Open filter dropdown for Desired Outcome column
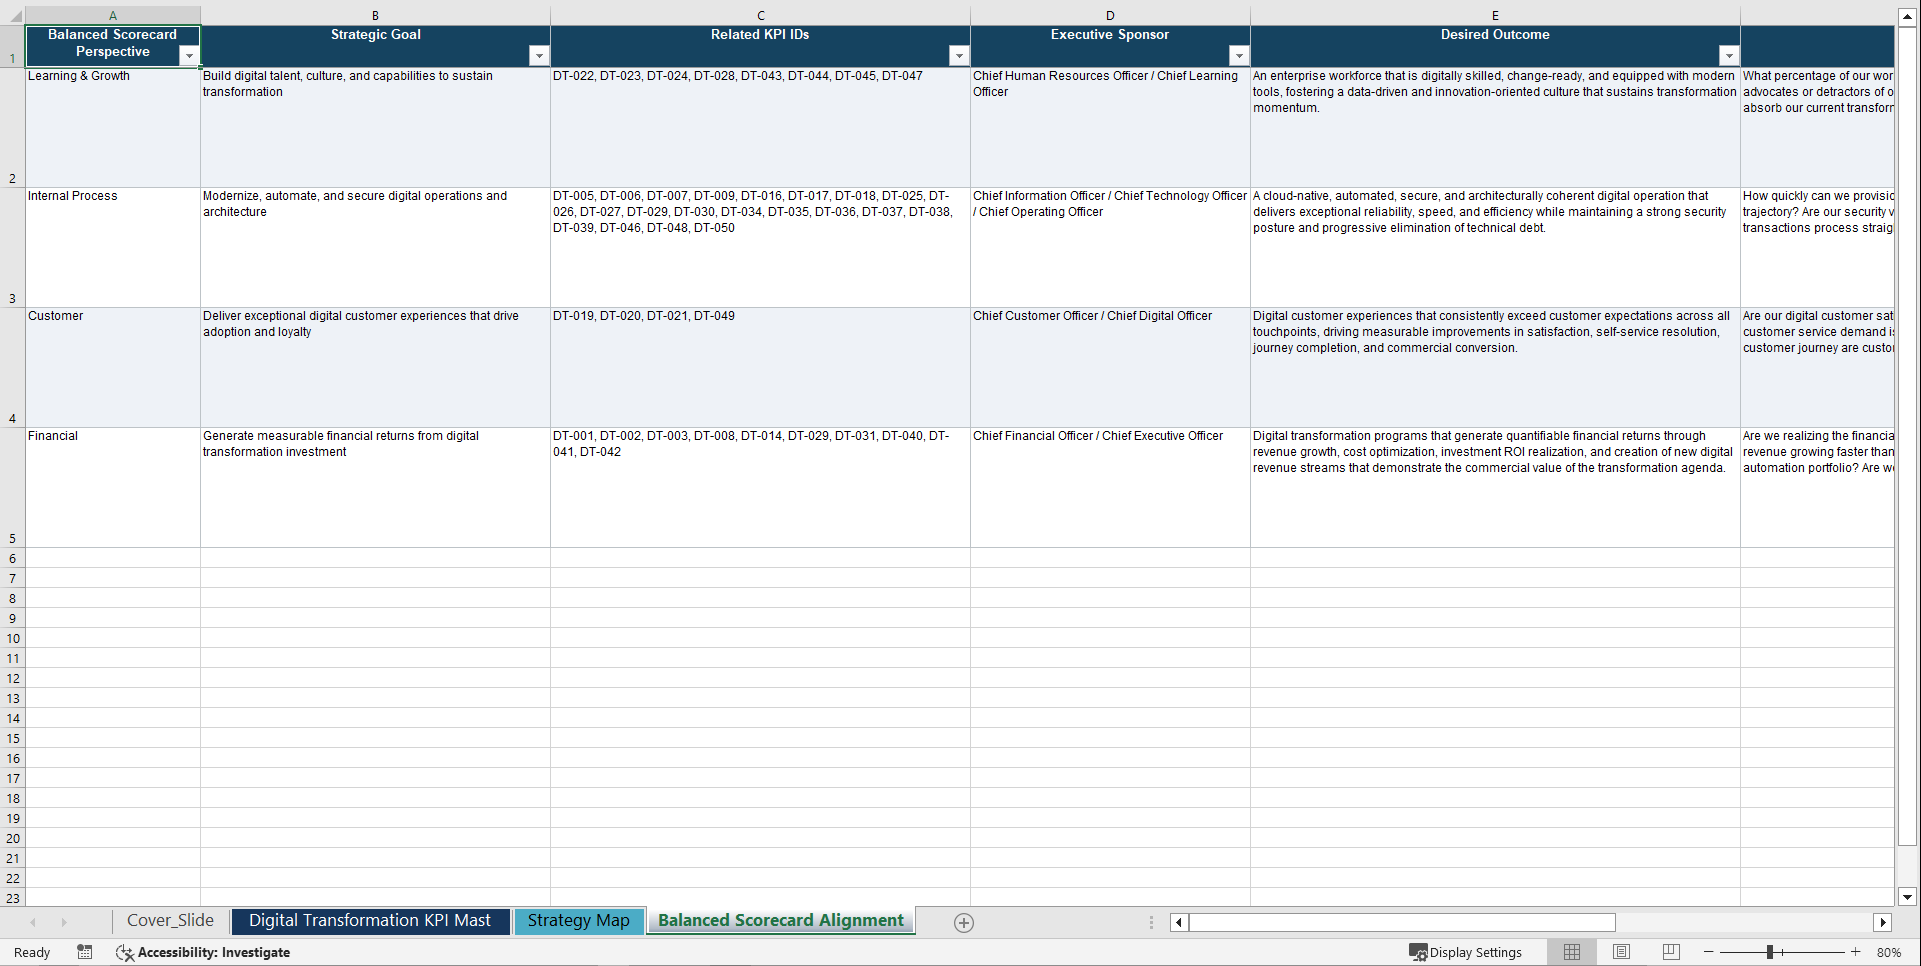 click(x=1729, y=56)
